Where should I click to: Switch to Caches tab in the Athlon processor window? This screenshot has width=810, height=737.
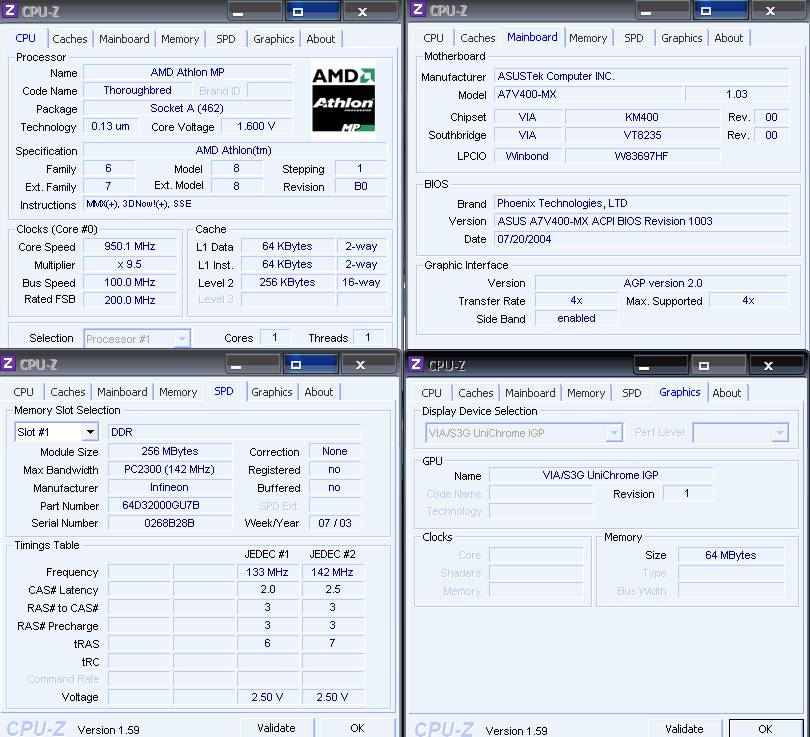(x=70, y=39)
